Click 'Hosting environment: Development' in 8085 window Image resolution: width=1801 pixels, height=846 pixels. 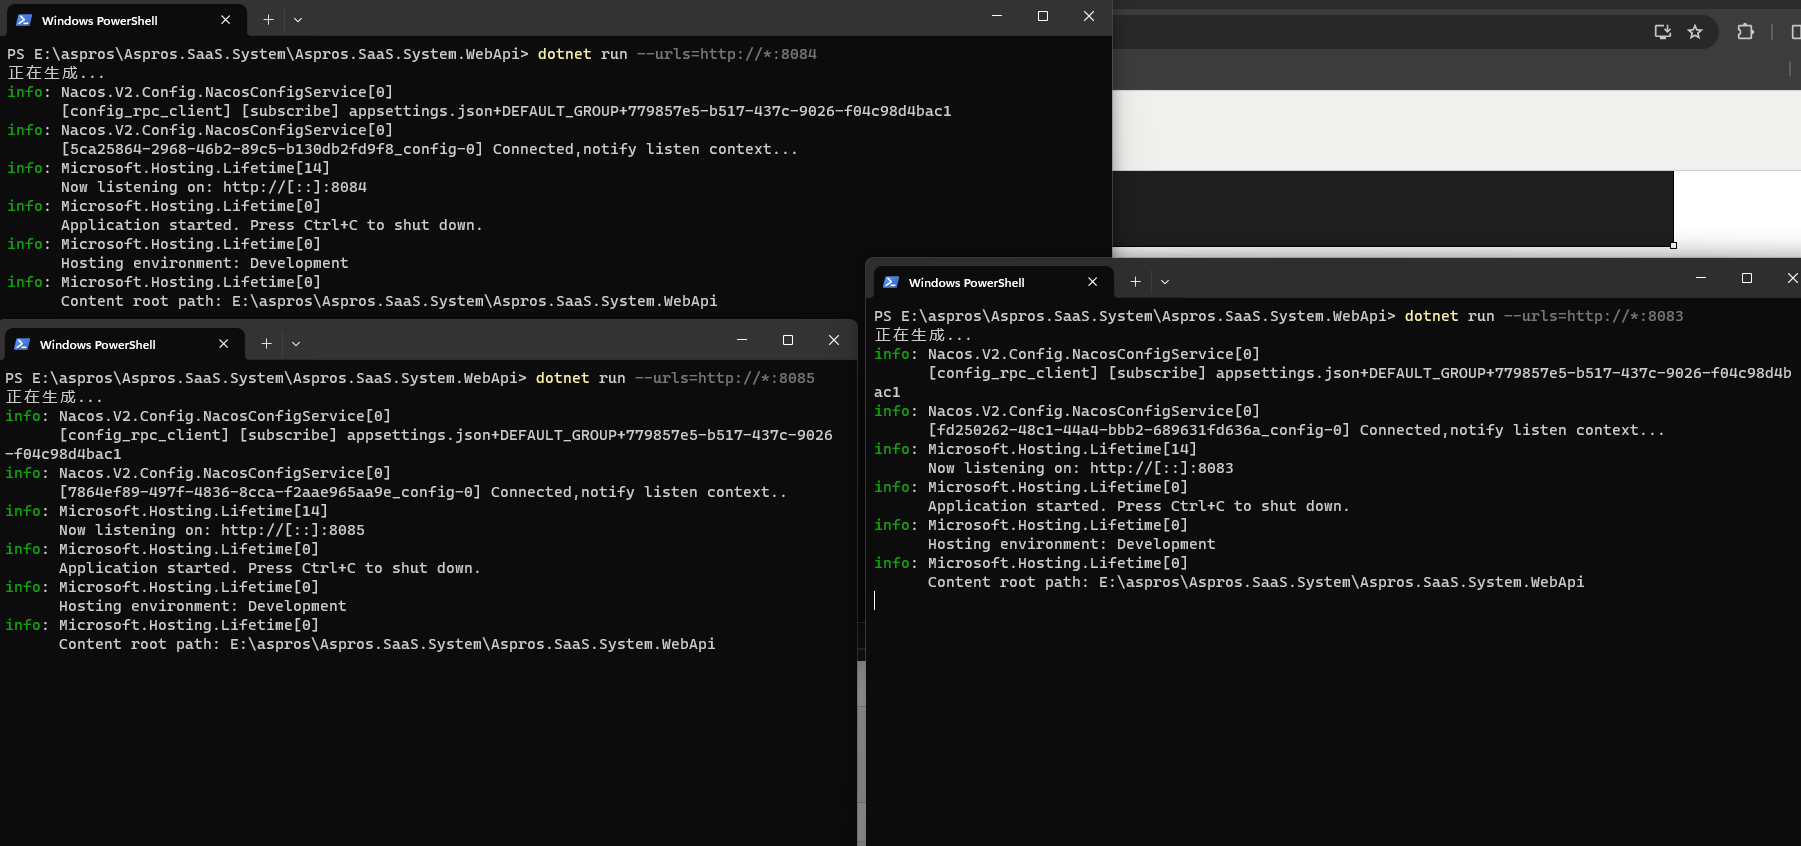point(203,606)
